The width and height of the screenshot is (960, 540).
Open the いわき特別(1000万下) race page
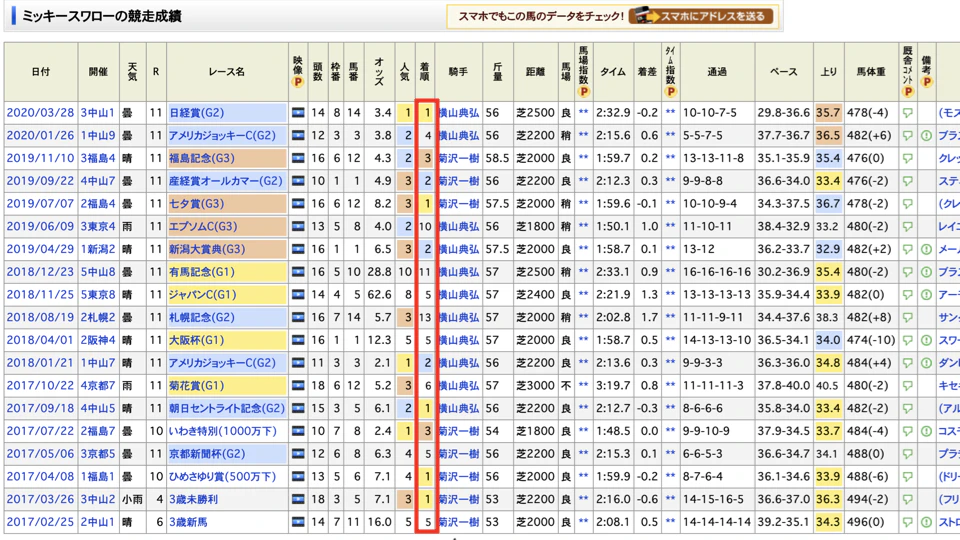pyautogui.click(x=223, y=431)
